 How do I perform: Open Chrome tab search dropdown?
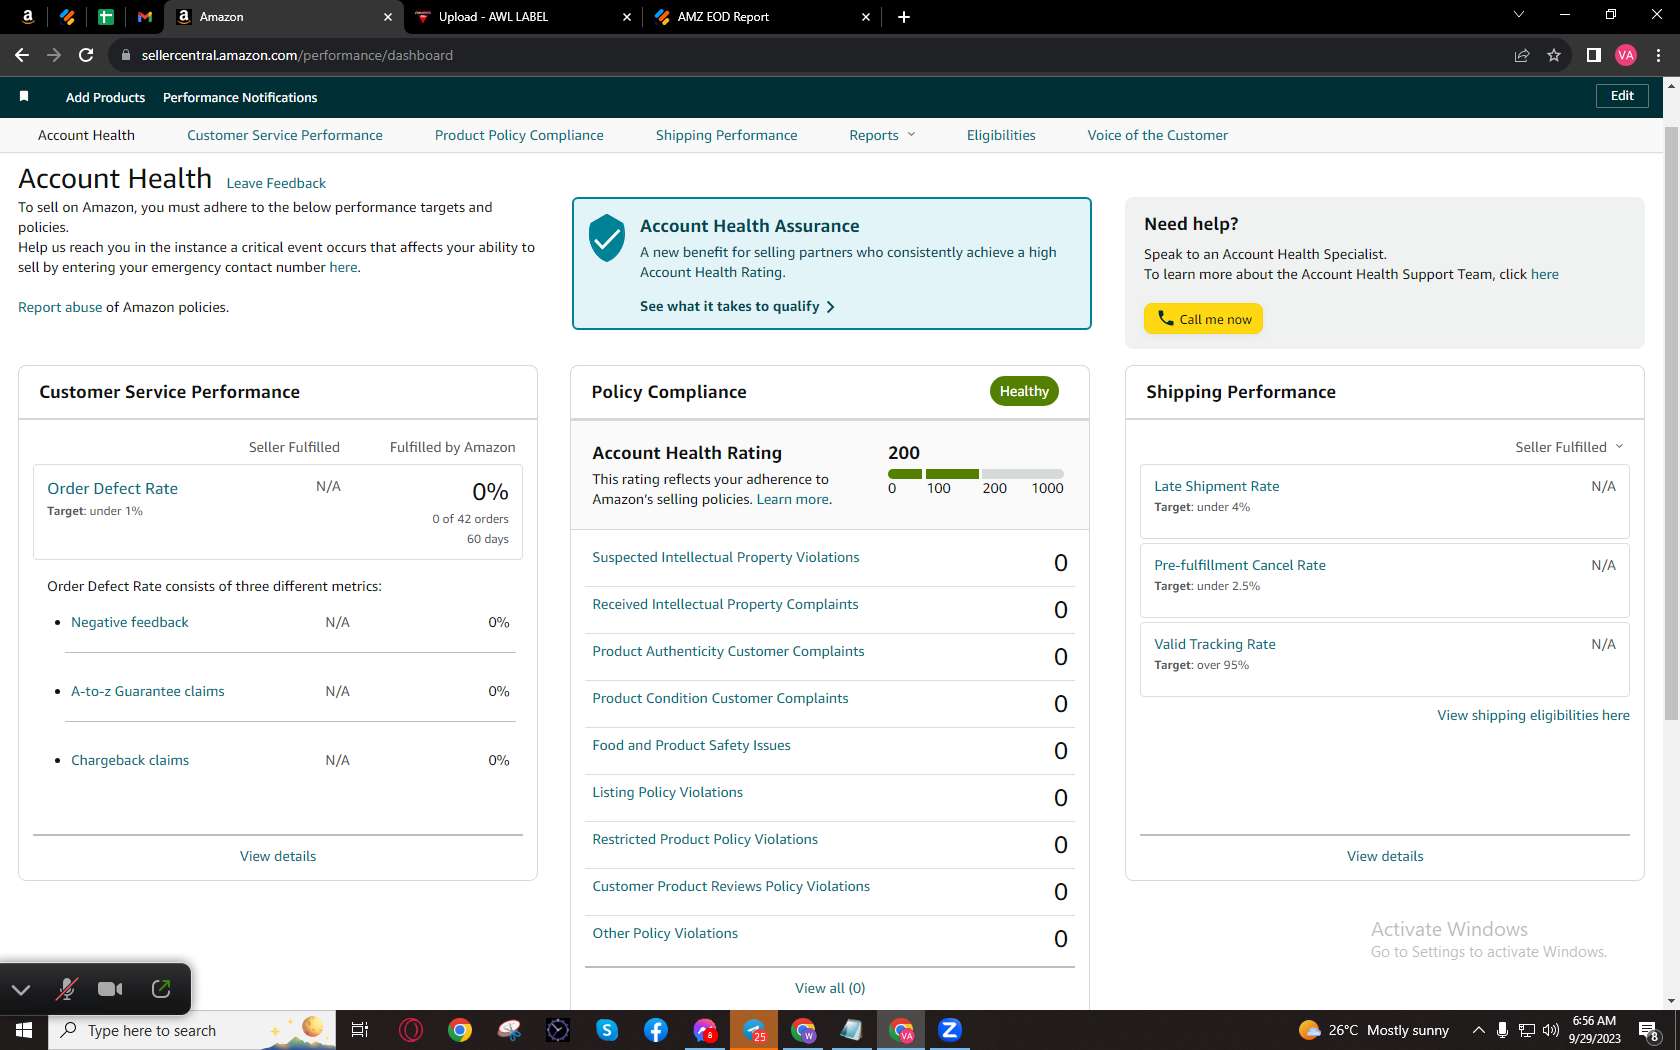pos(1519,15)
